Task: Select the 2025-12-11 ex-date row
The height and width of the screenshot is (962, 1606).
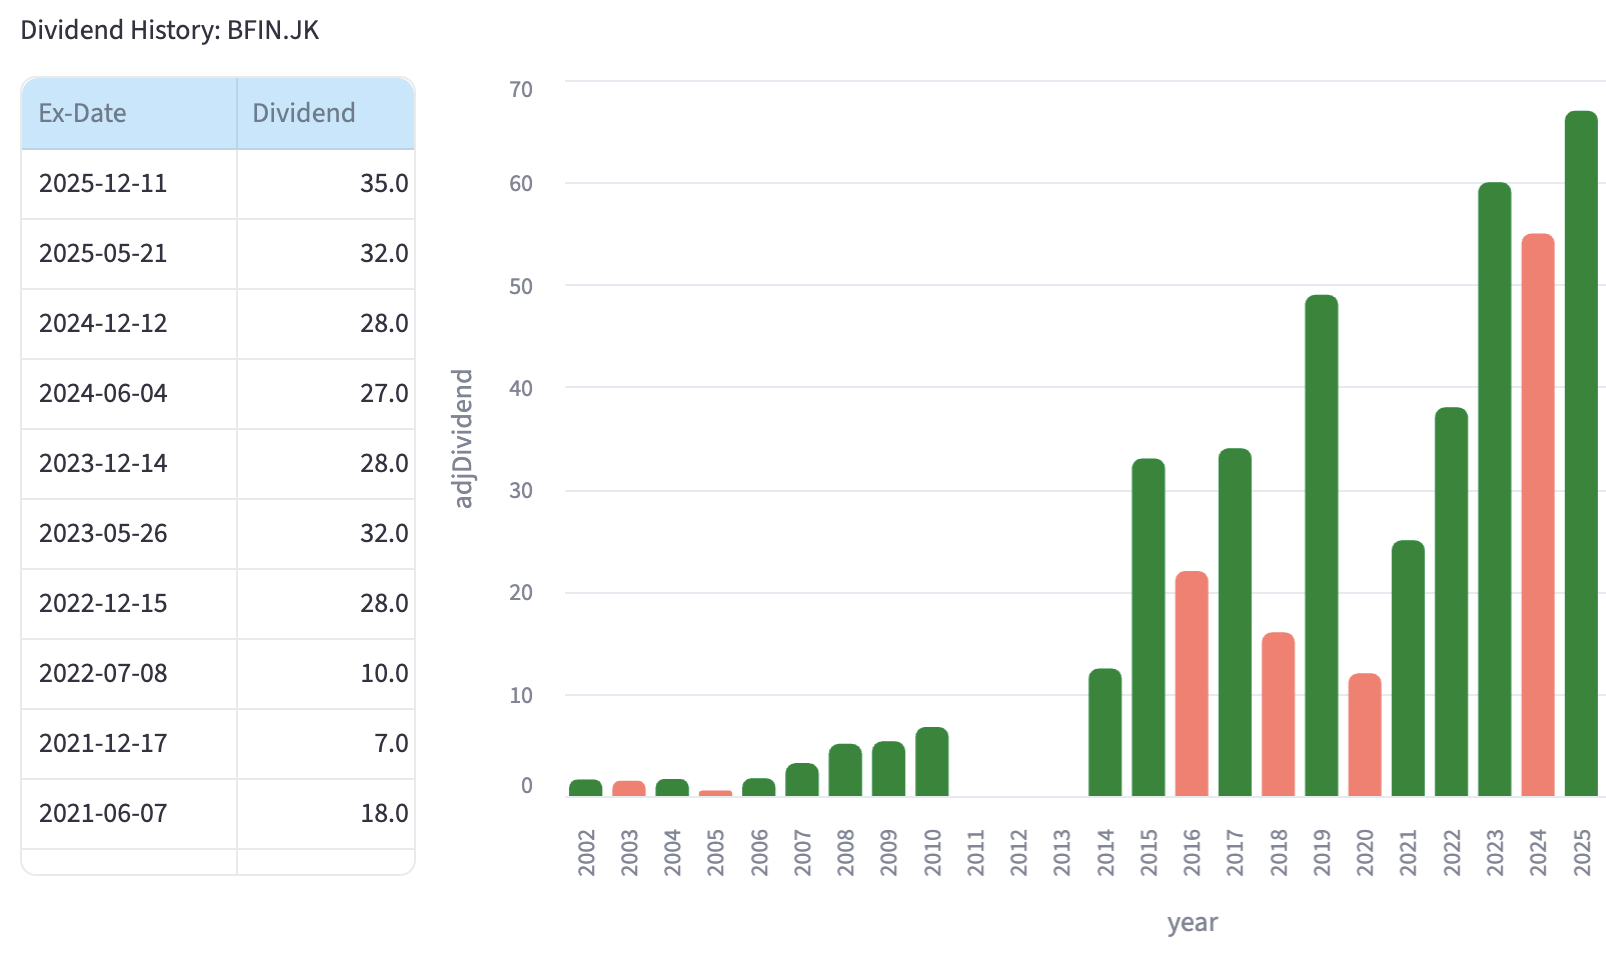Action: (103, 184)
